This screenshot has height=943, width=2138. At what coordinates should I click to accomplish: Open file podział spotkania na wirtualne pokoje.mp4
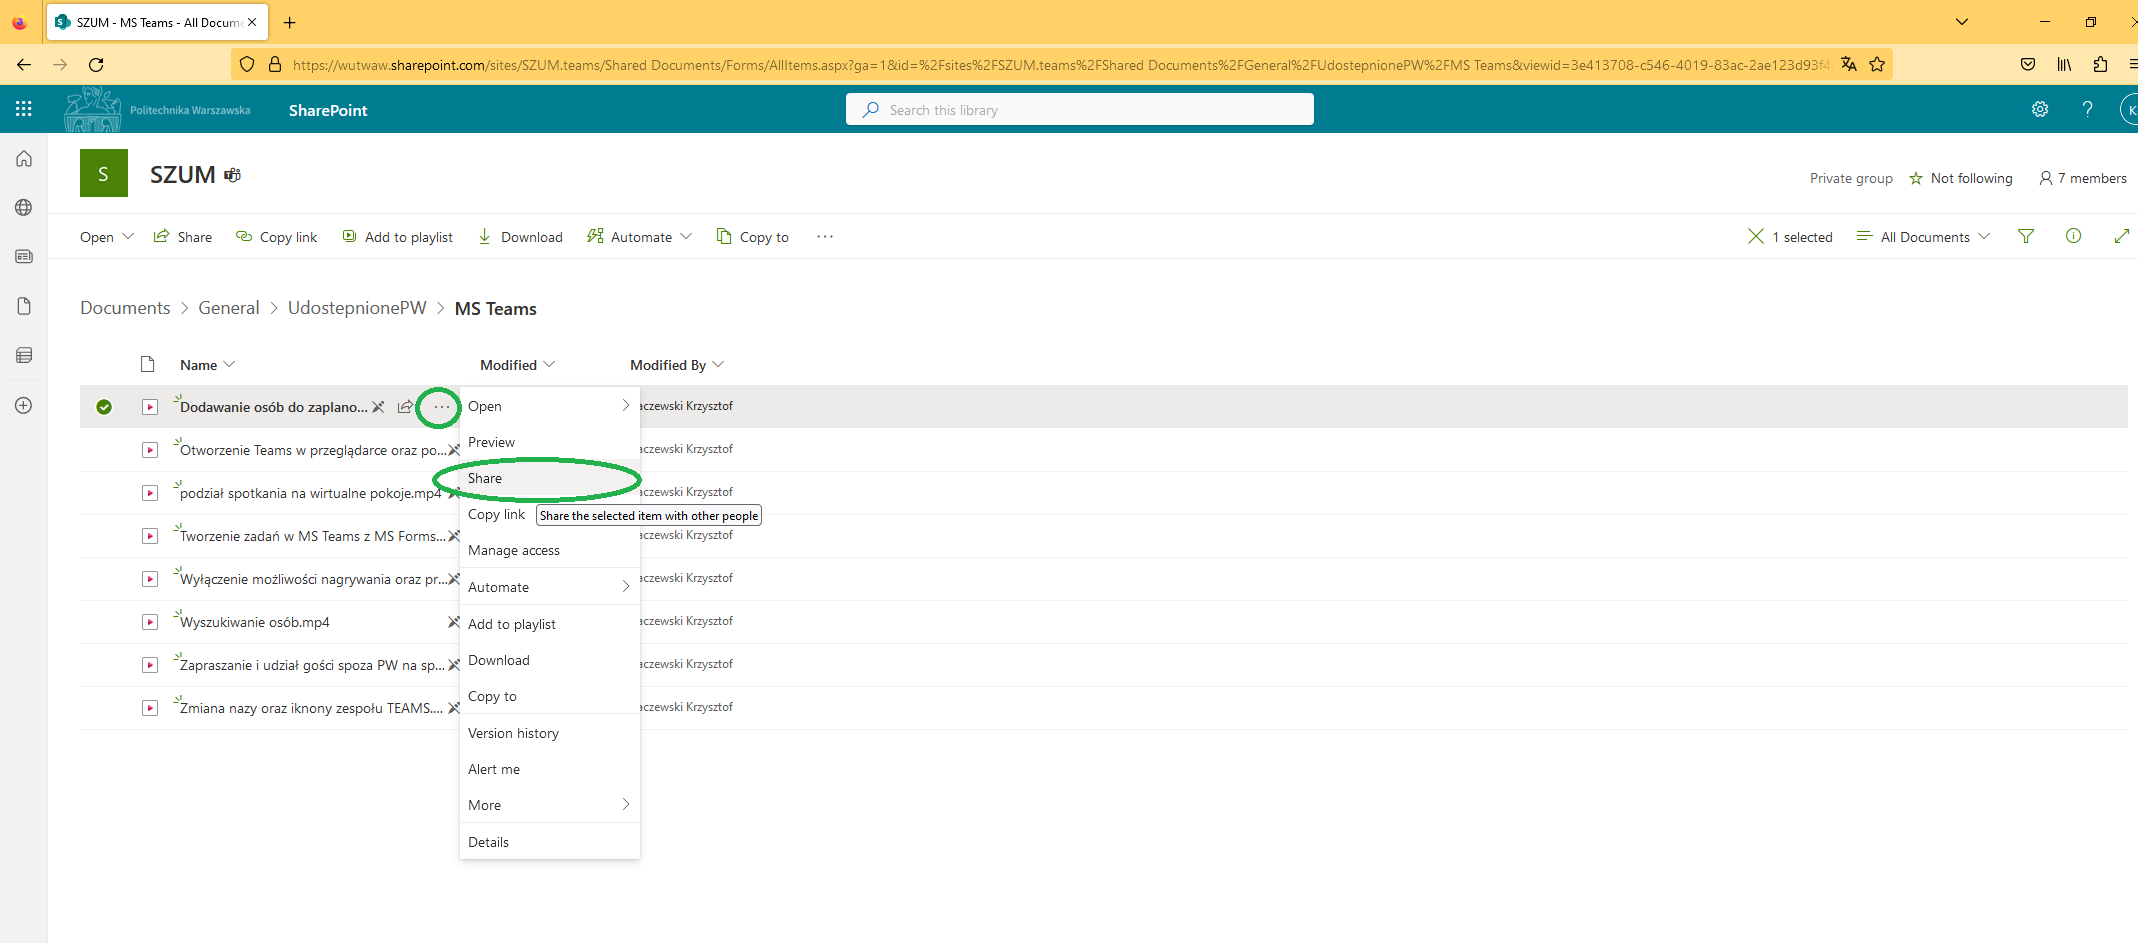click(x=310, y=493)
